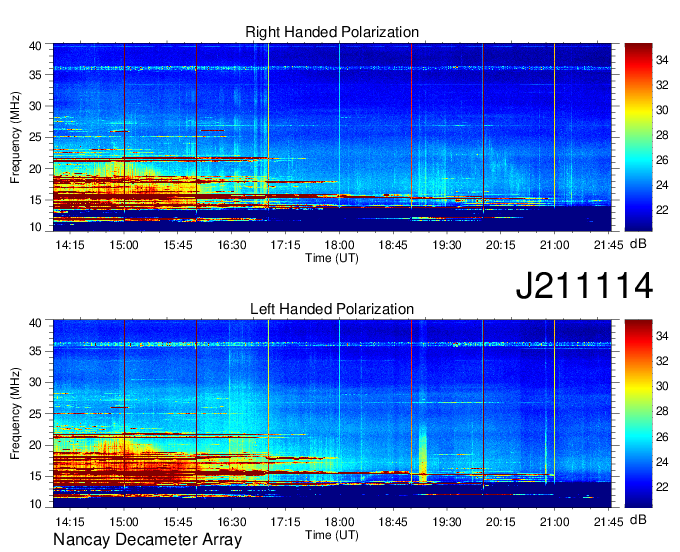Click 21:45 tick on Left Handed time axis
The height and width of the screenshot is (552, 680).
(608, 522)
